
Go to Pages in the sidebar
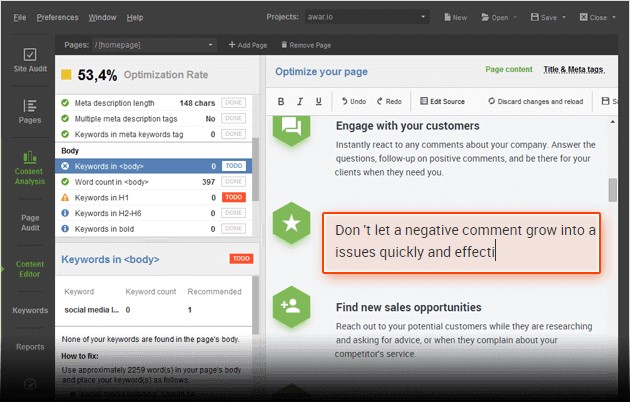pyautogui.click(x=29, y=112)
